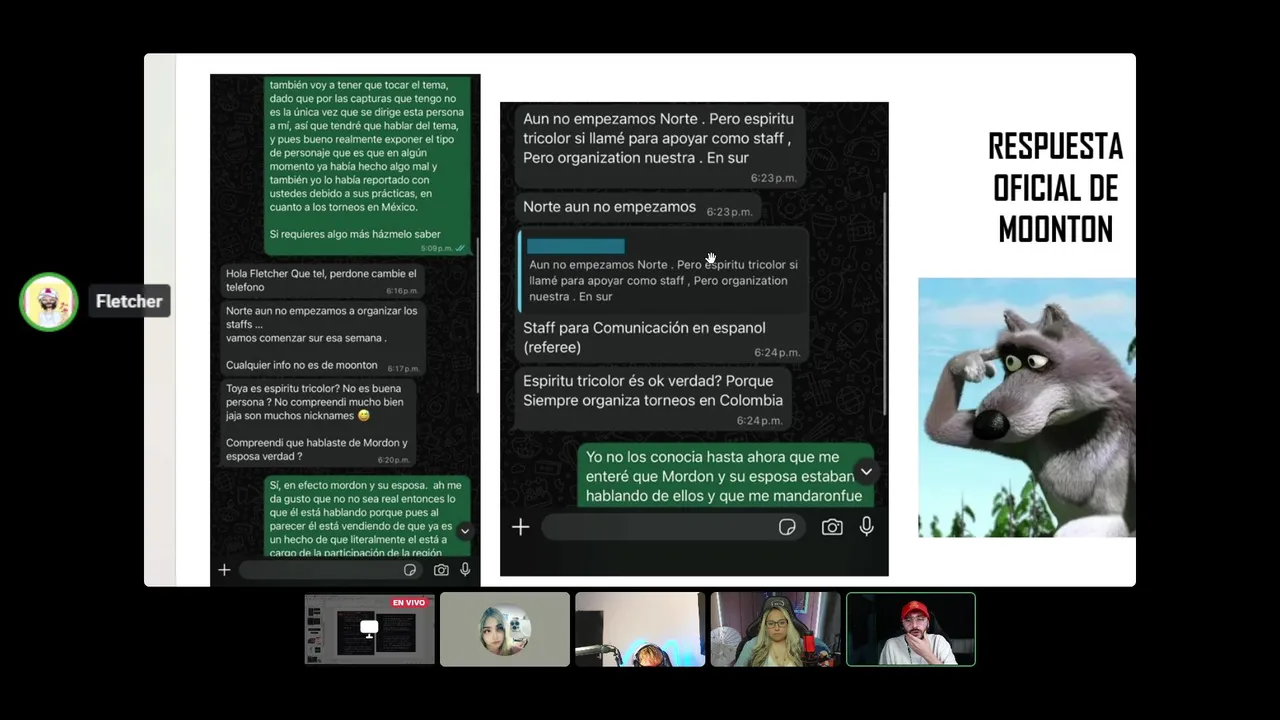Click the RESPUESTA OFICIAL DE MOONTON heading
The width and height of the screenshot is (1280, 720).
tap(1055, 188)
